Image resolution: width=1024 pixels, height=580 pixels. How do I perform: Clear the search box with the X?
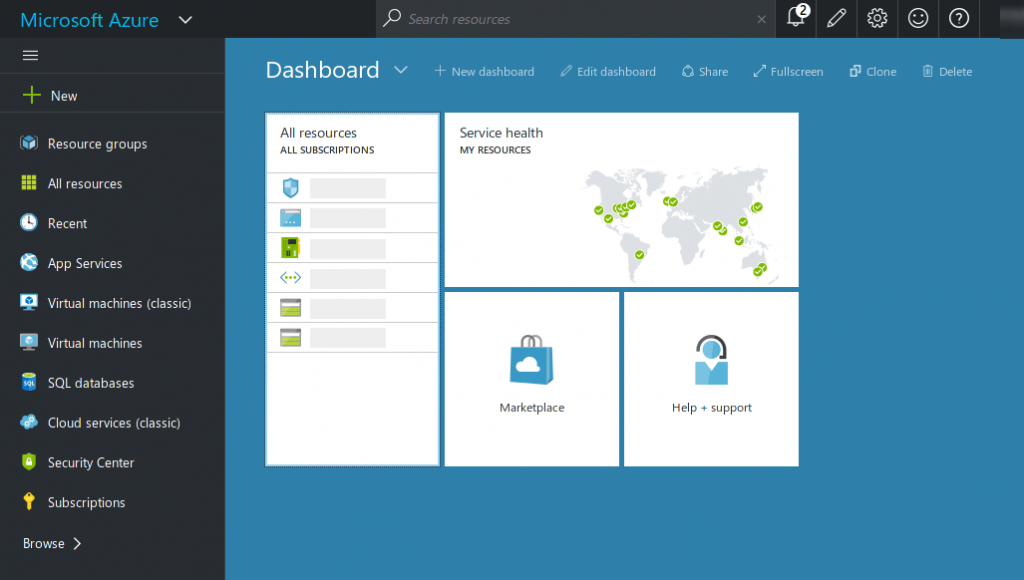tap(761, 20)
